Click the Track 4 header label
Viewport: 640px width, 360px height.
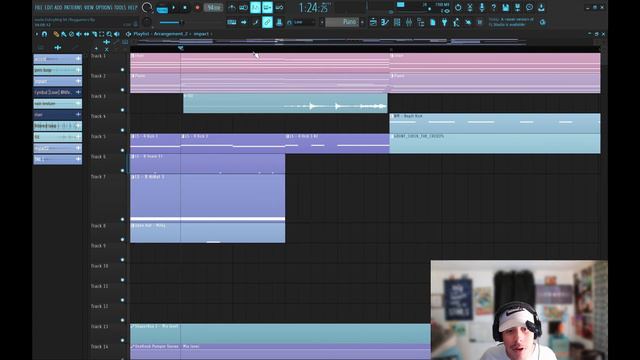click(98, 116)
